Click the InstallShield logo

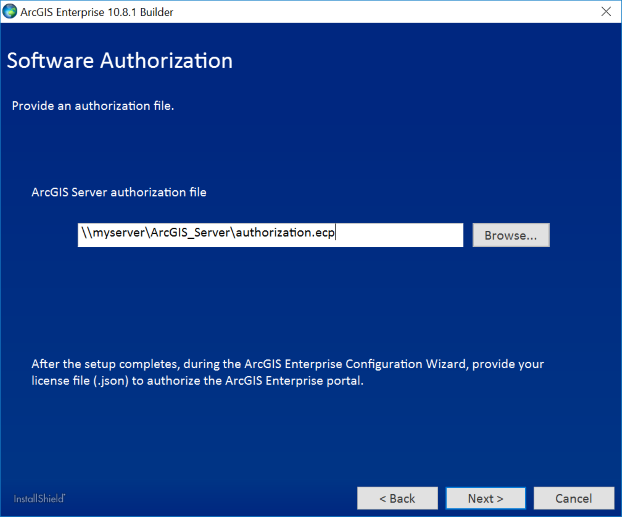tap(39, 498)
